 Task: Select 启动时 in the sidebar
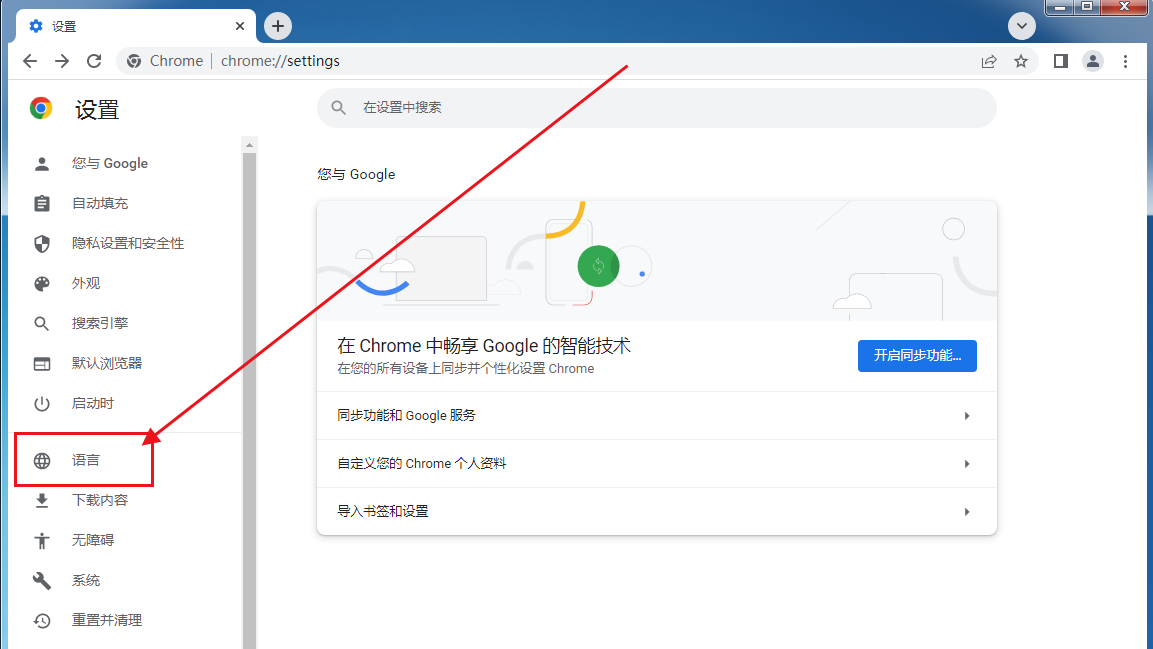93,404
